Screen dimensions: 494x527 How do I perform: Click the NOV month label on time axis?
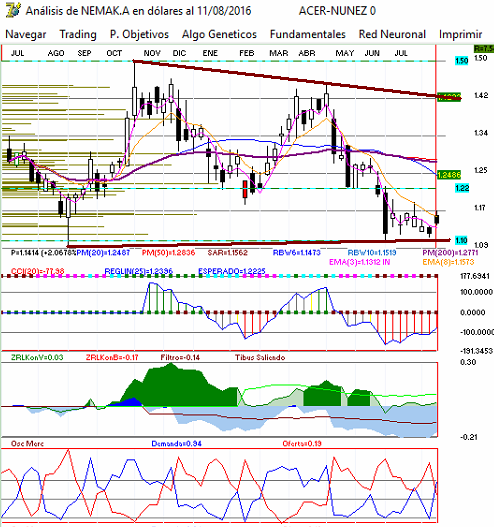[152, 53]
